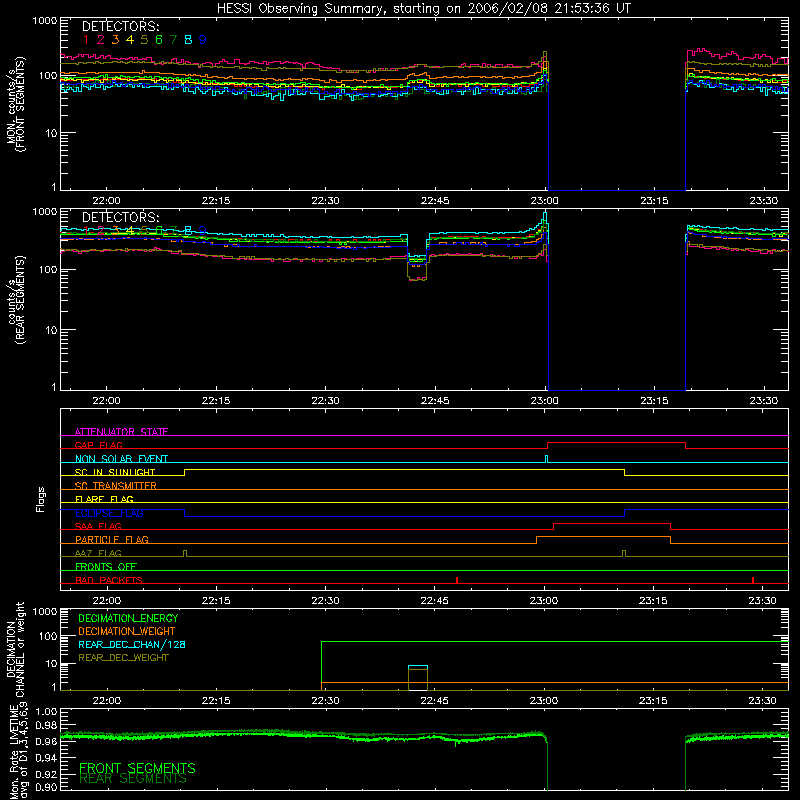Click the 10 y-axis label of rear segments plot
The width and height of the screenshot is (800, 800).
(x=51, y=330)
